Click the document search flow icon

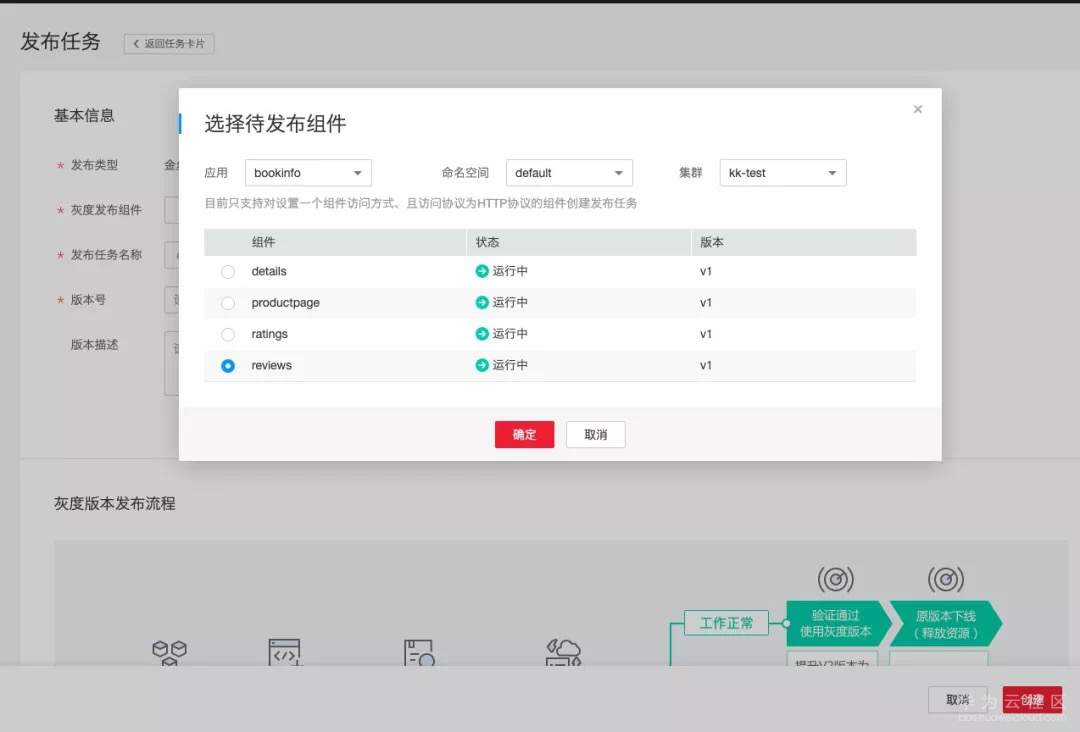[419, 652]
